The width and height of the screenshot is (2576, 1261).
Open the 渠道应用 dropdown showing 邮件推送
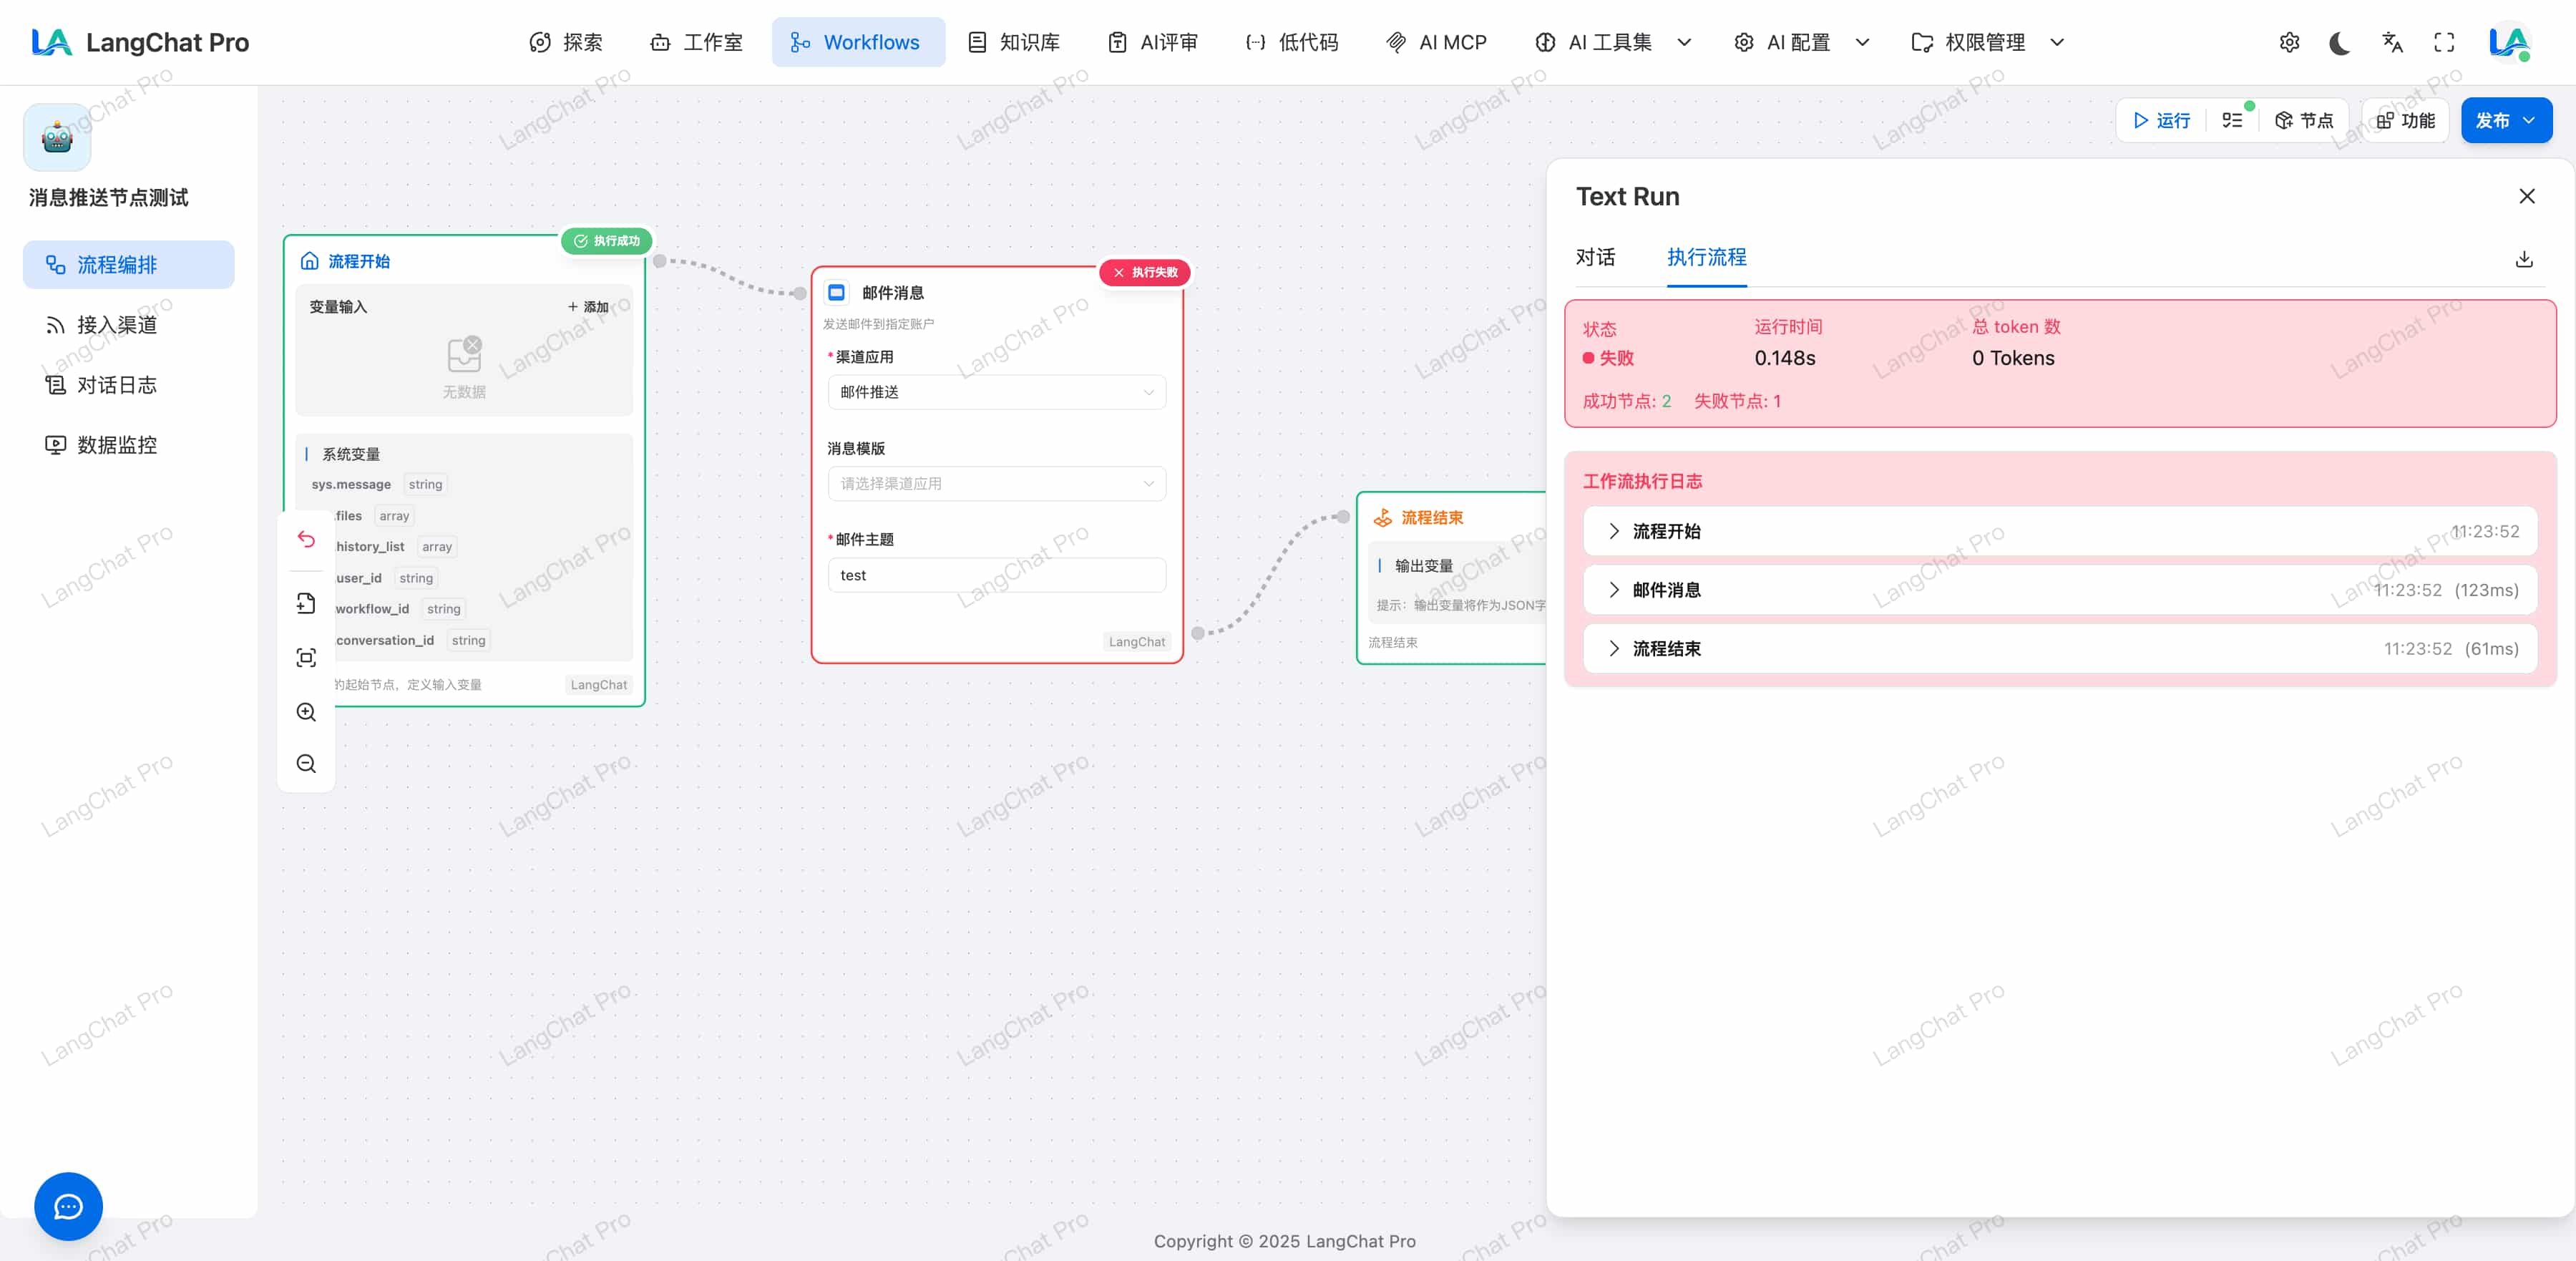click(x=996, y=392)
